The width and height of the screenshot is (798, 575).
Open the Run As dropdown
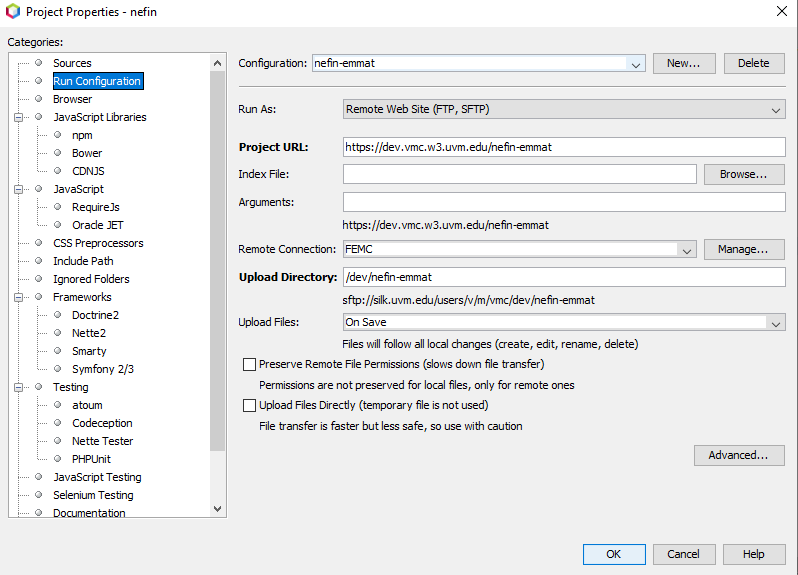[776, 109]
